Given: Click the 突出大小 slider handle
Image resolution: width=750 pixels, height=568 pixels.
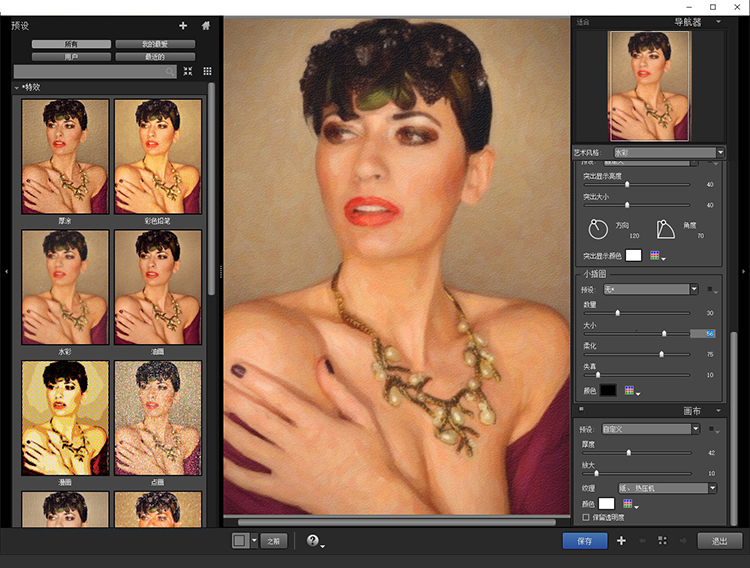Looking at the screenshot, I should tap(627, 205).
